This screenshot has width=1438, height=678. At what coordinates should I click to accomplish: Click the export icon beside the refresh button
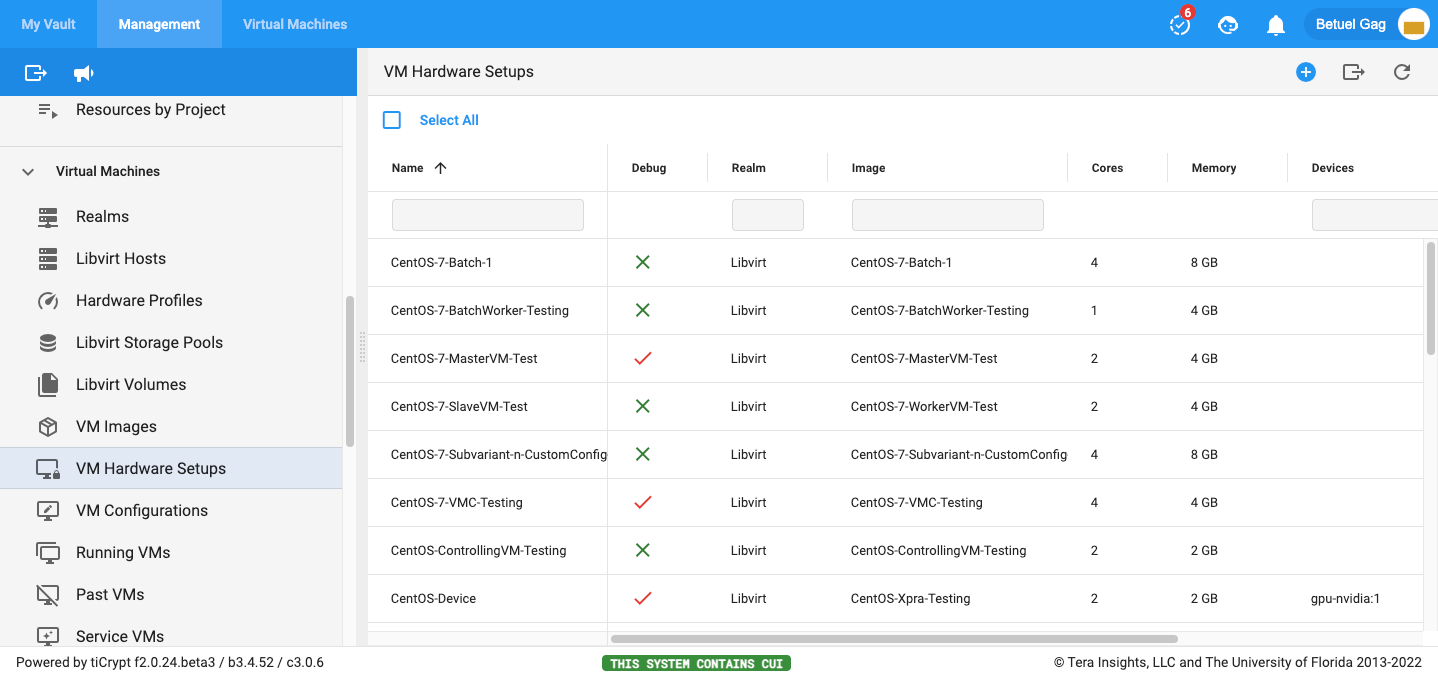click(1353, 72)
